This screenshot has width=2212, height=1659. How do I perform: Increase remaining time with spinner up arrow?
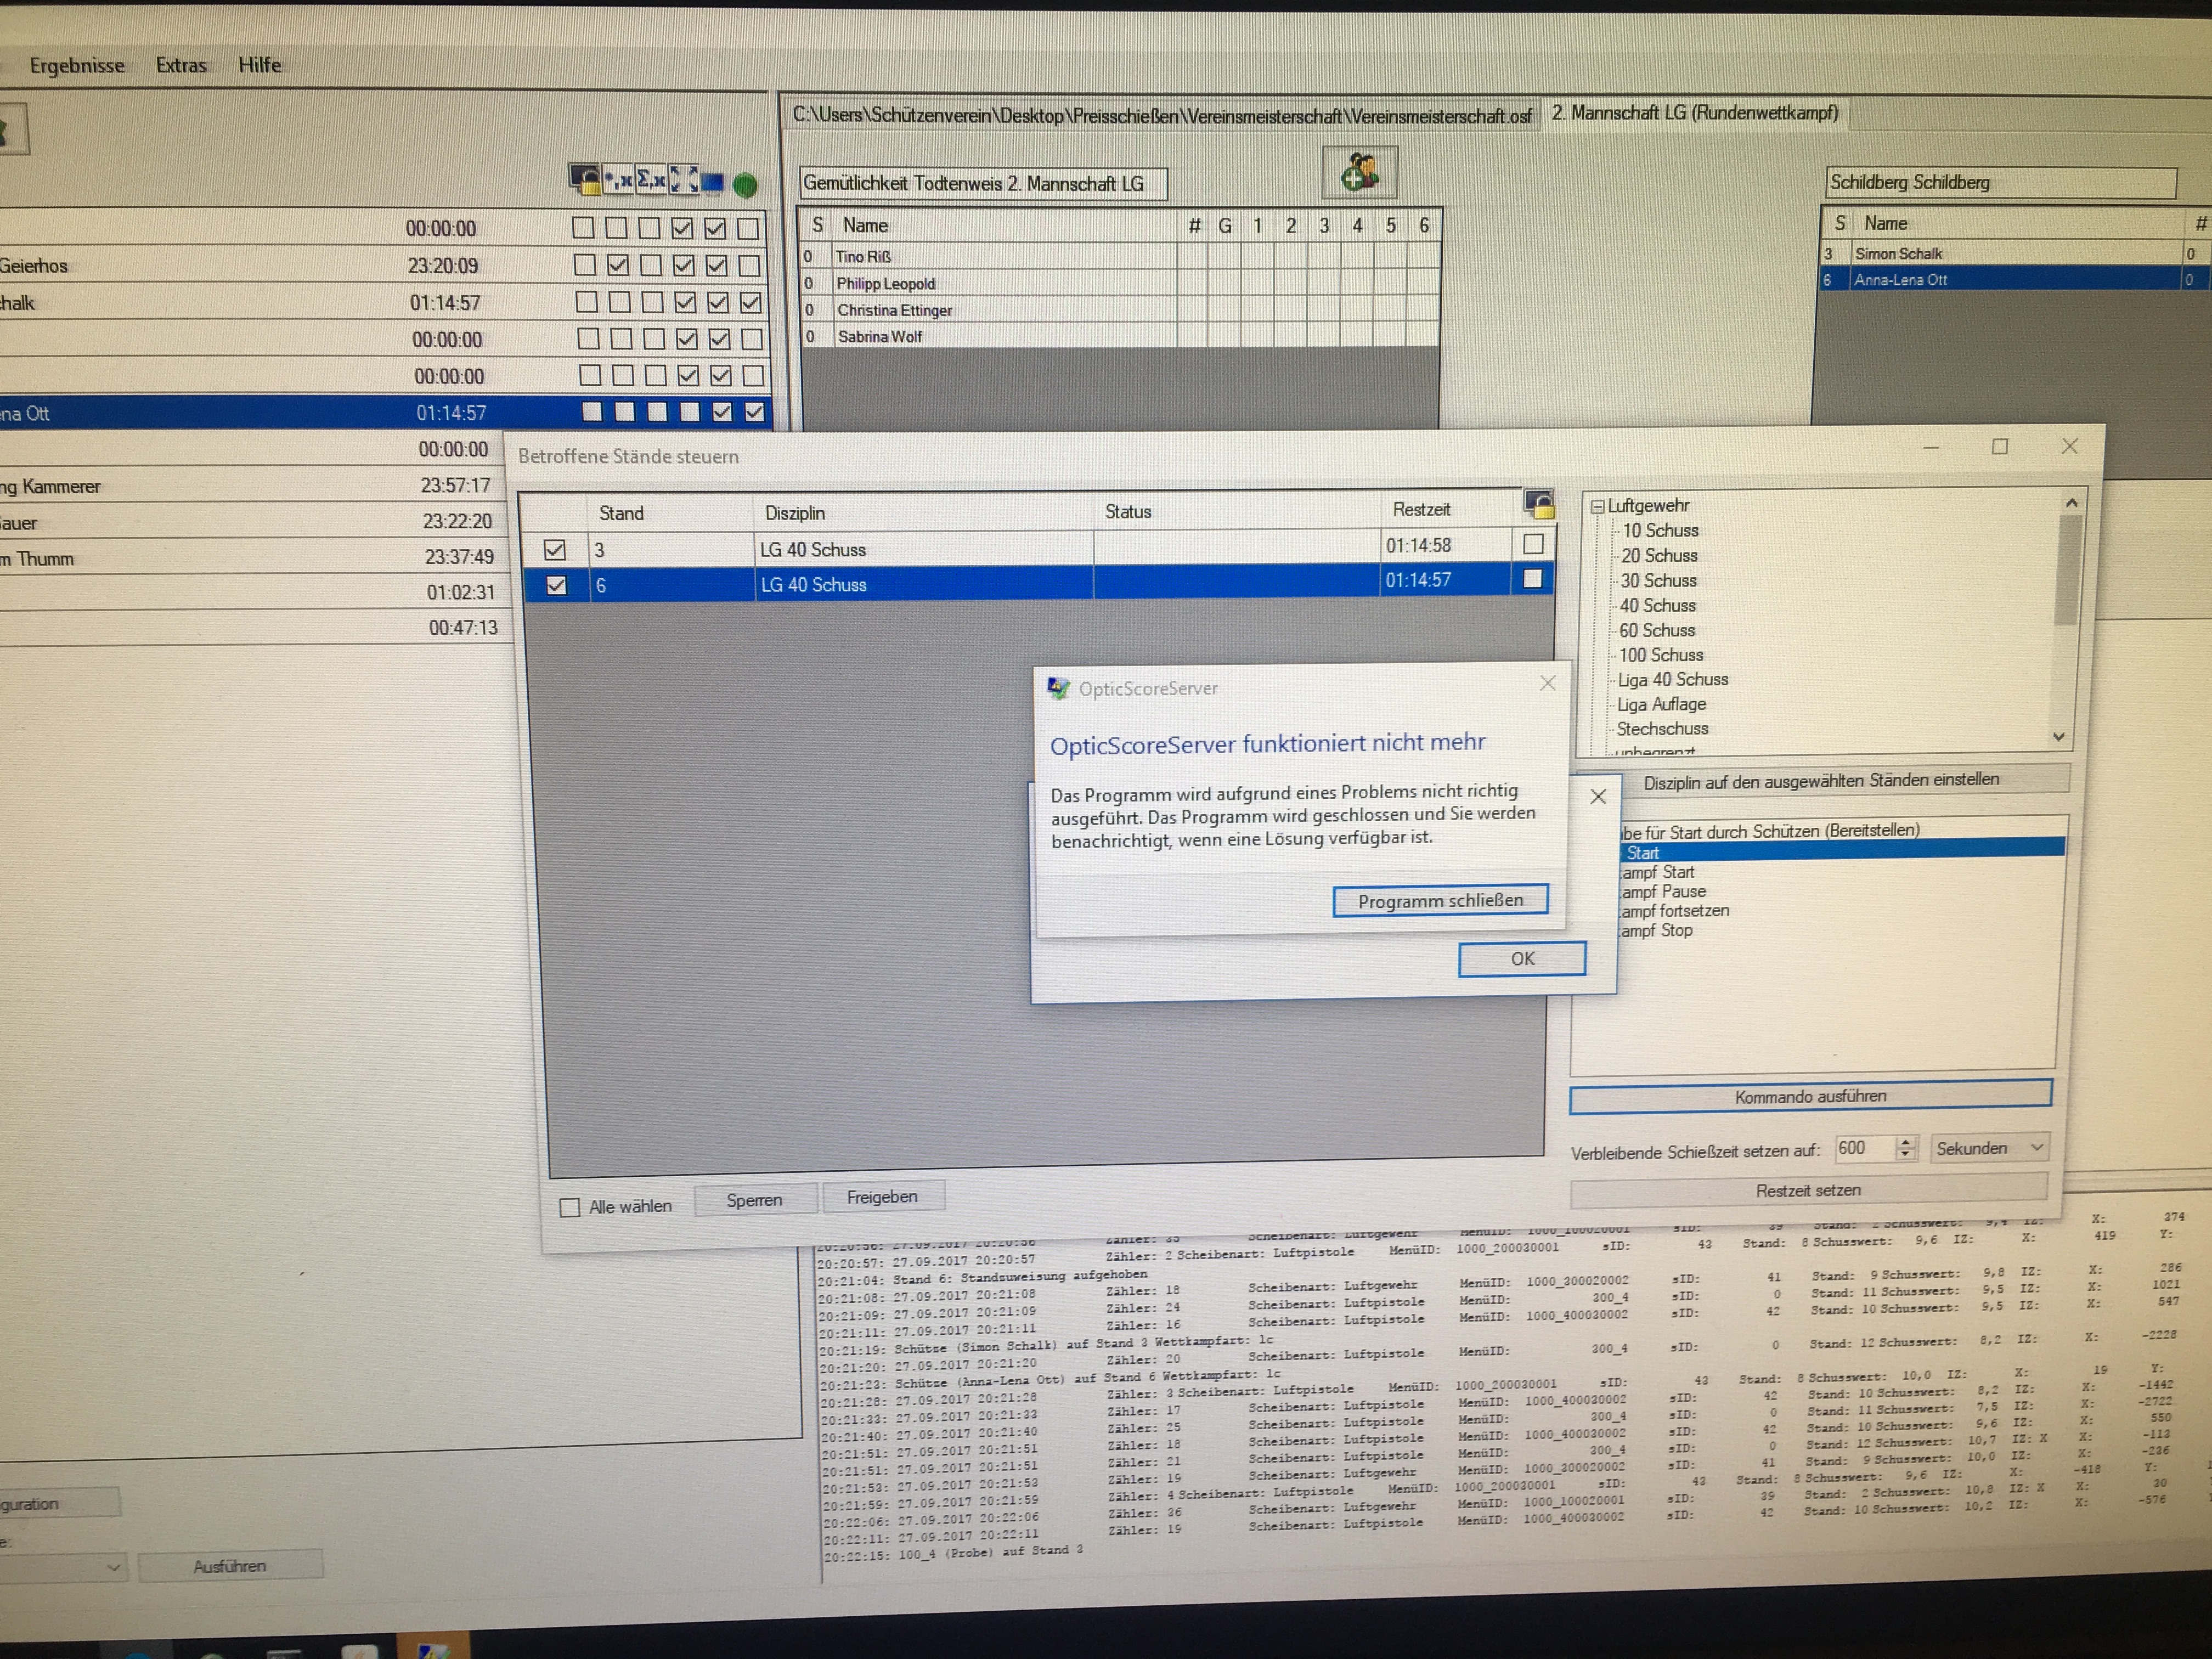tap(1906, 1142)
